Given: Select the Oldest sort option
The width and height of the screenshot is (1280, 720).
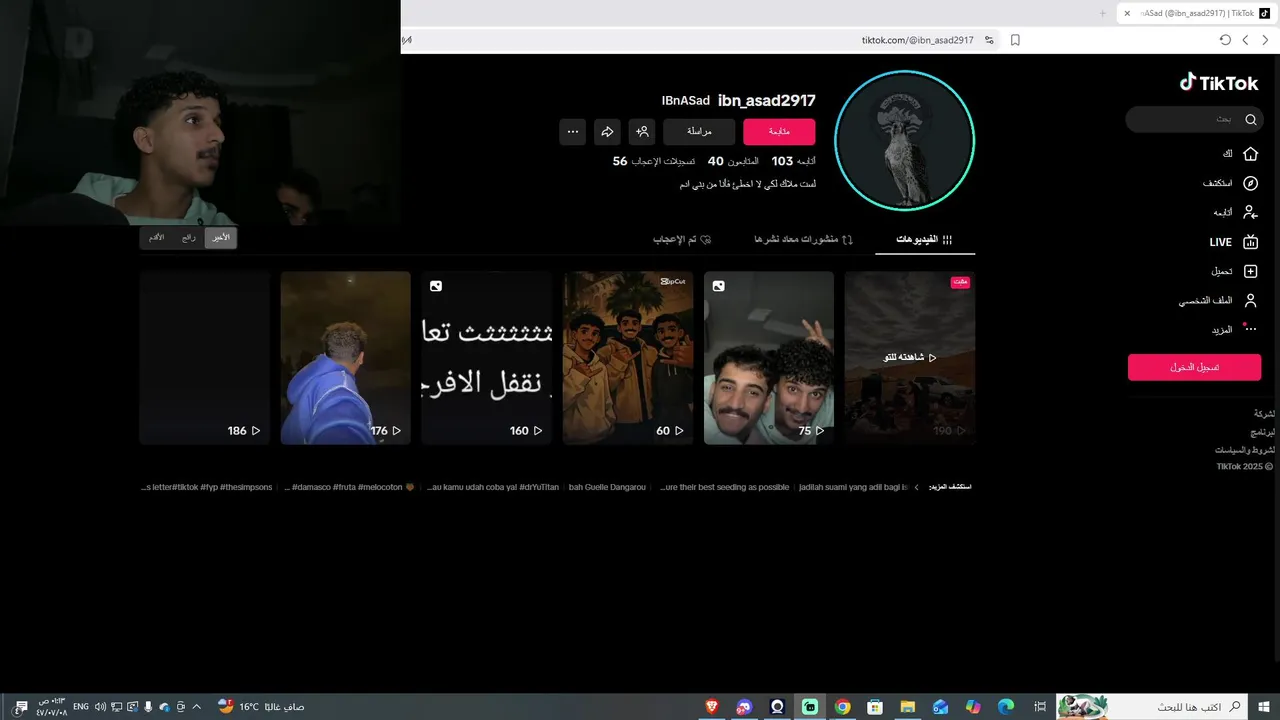Looking at the screenshot, I should [x=157, y=238].
